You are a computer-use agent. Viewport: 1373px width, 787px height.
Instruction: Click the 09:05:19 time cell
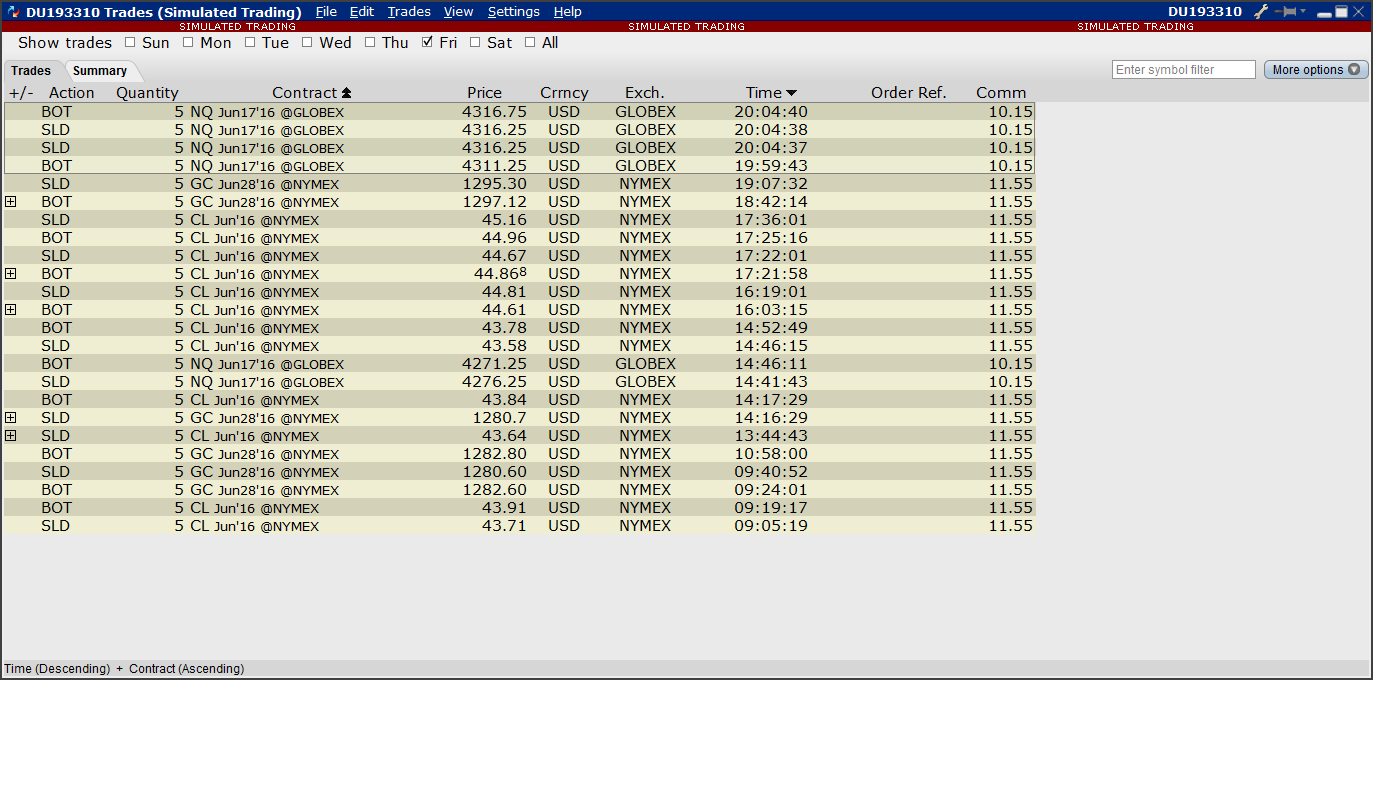pyautogui.click(x=771, y=526)
